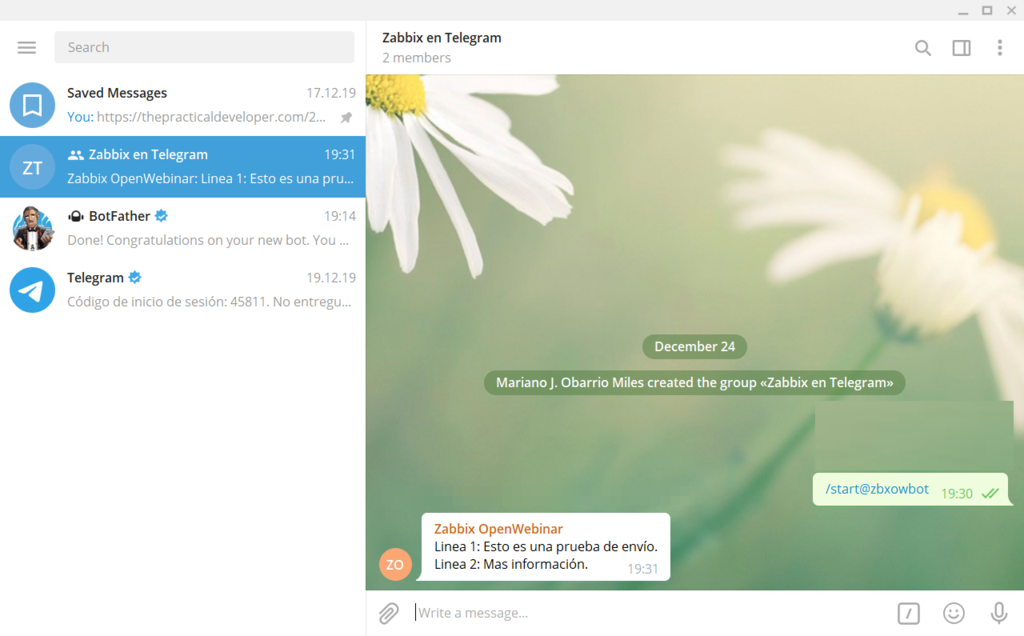The width and height of the screenshot is (1024, 636).
Task: Click the /start@zbxowbot command link
Action: pos(877,490)
